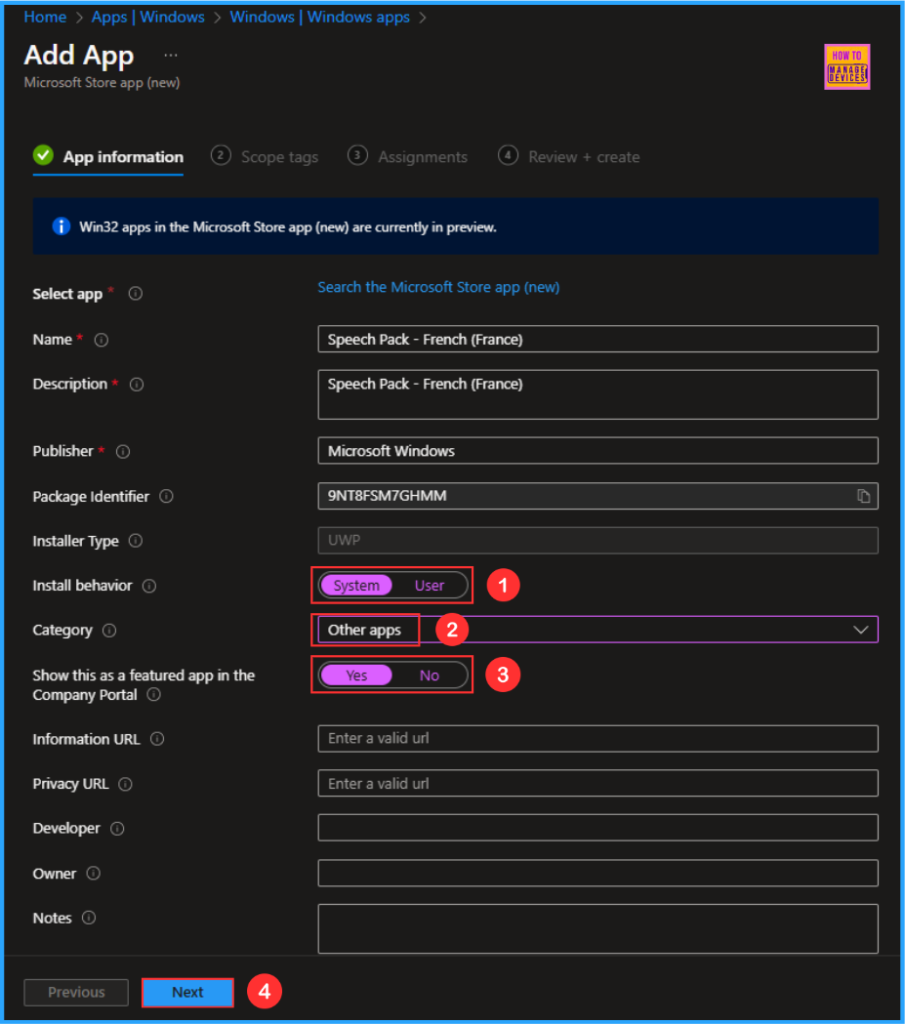Click the How To Manage Devices logo
The width and height of the screenshot is (905, 1024).
847,67
